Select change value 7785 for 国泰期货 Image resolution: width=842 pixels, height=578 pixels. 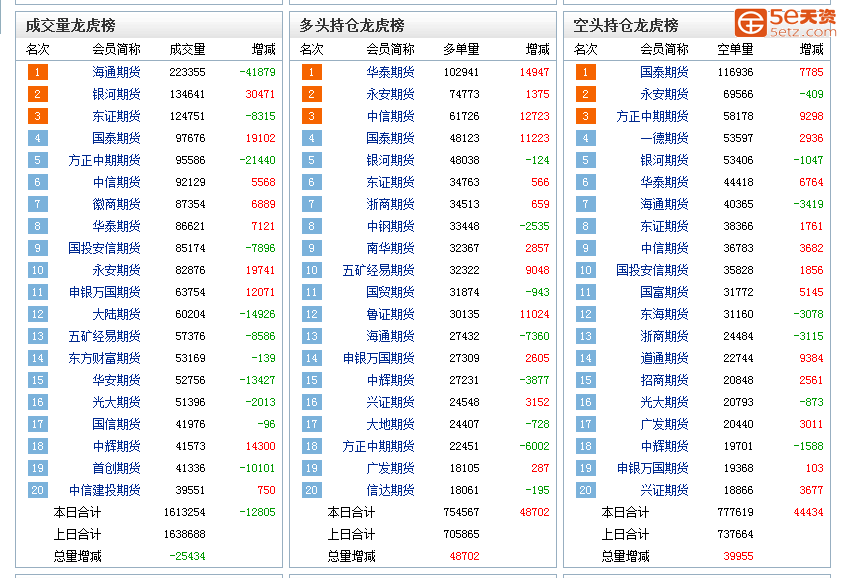pos(811,72)
